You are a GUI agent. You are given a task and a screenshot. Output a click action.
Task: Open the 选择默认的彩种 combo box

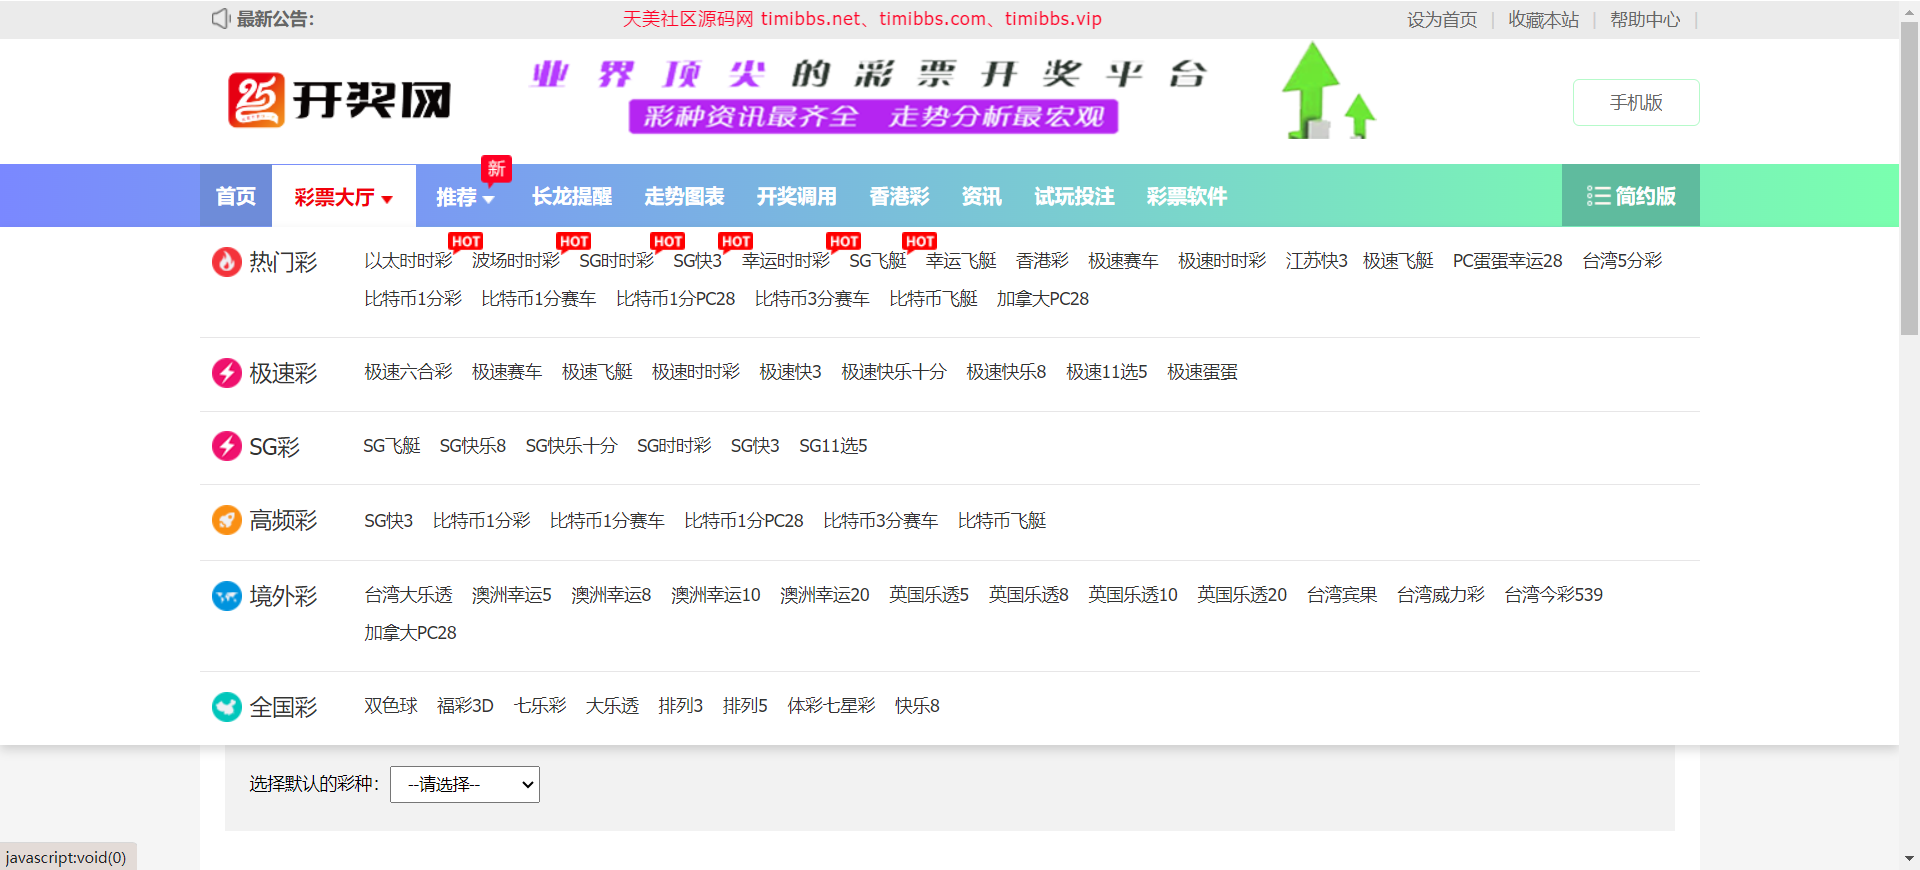[x=465, y=784]
